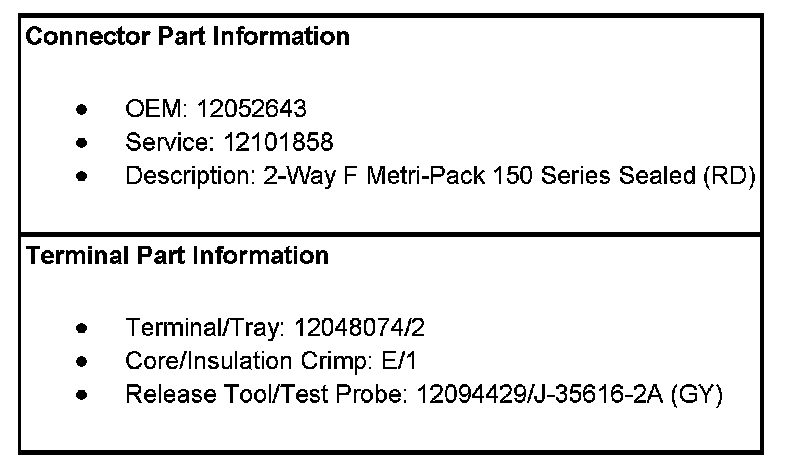The image size is (800, 468).
Task: Click the bullet beside Core/Insulation Crimp
Action: (x=82, y=362)
